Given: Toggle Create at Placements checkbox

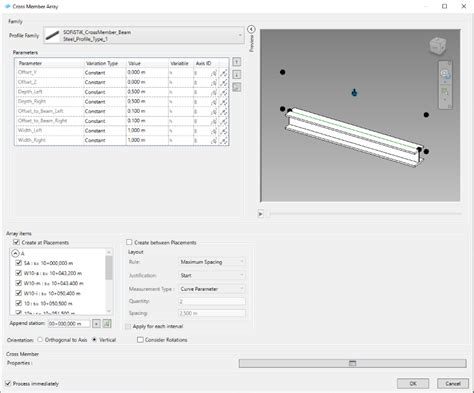Looking at the screenshot, I should coord(16,242).
